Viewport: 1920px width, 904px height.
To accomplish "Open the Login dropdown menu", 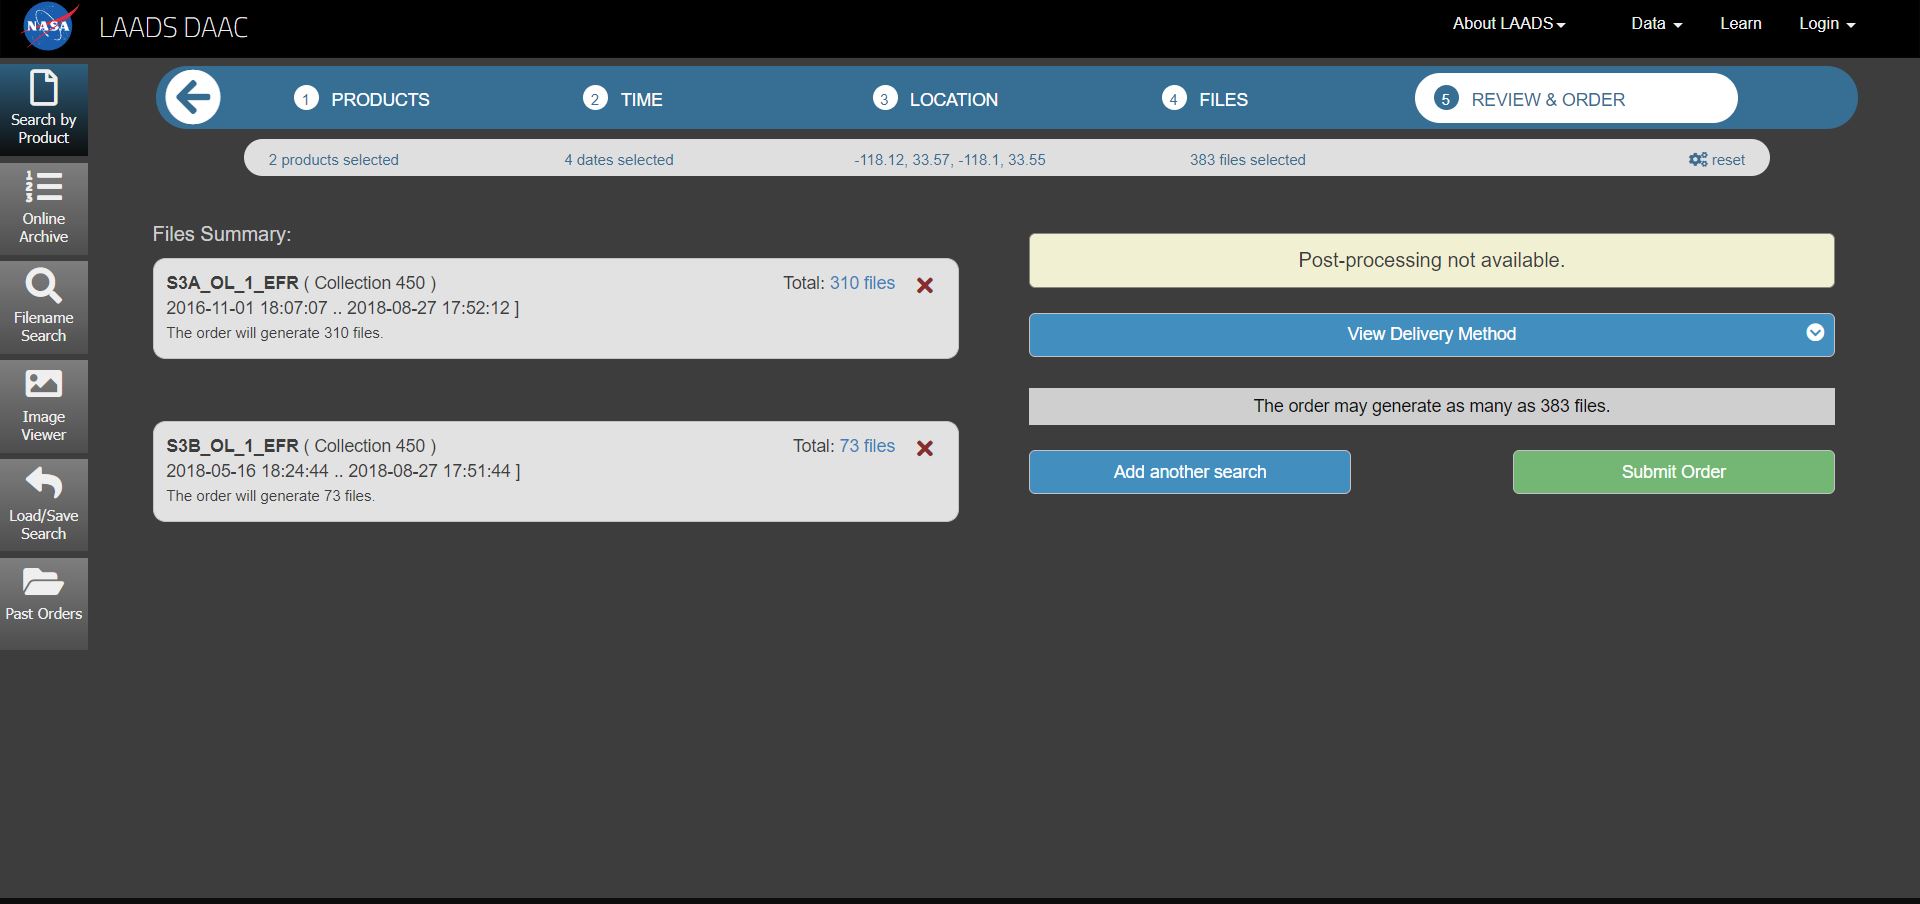I will tap(1827, 24).
